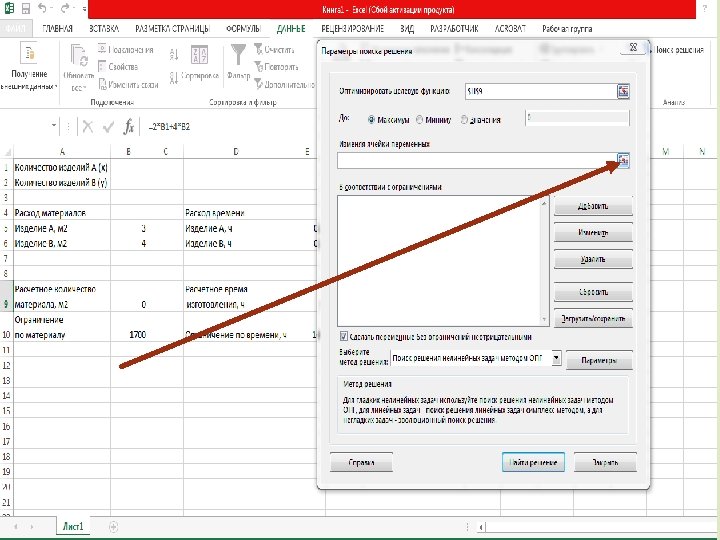720x540 pixels.
Task: Click range picker icon beside variable cells field
Action: 623,160
